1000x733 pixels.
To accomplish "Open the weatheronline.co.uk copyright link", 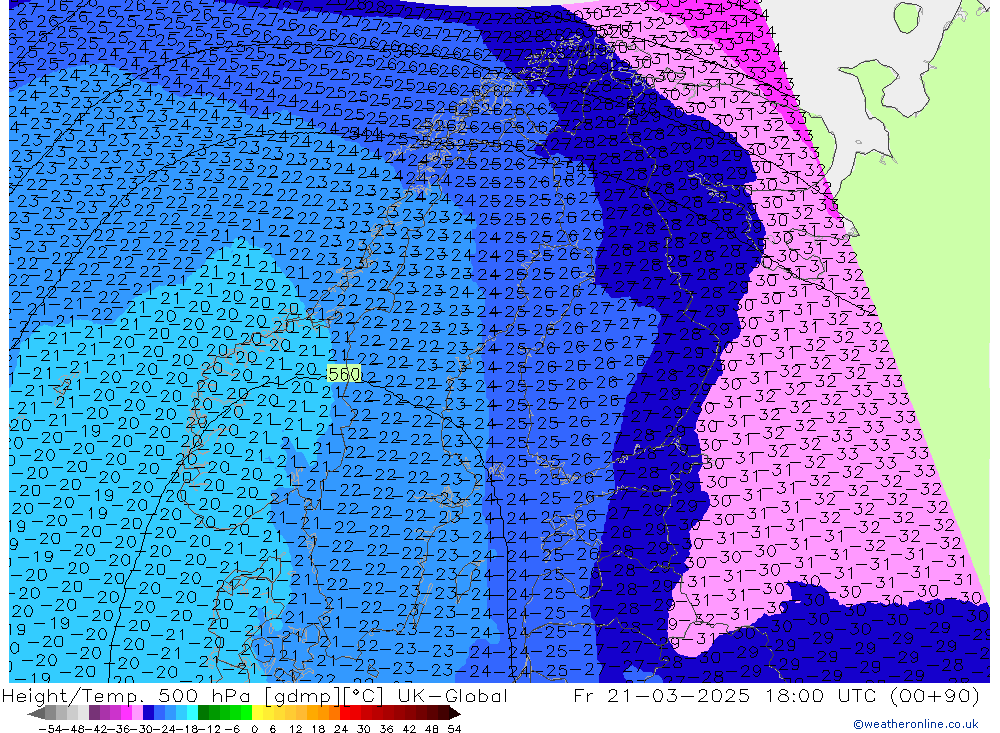I will [915, 723].
